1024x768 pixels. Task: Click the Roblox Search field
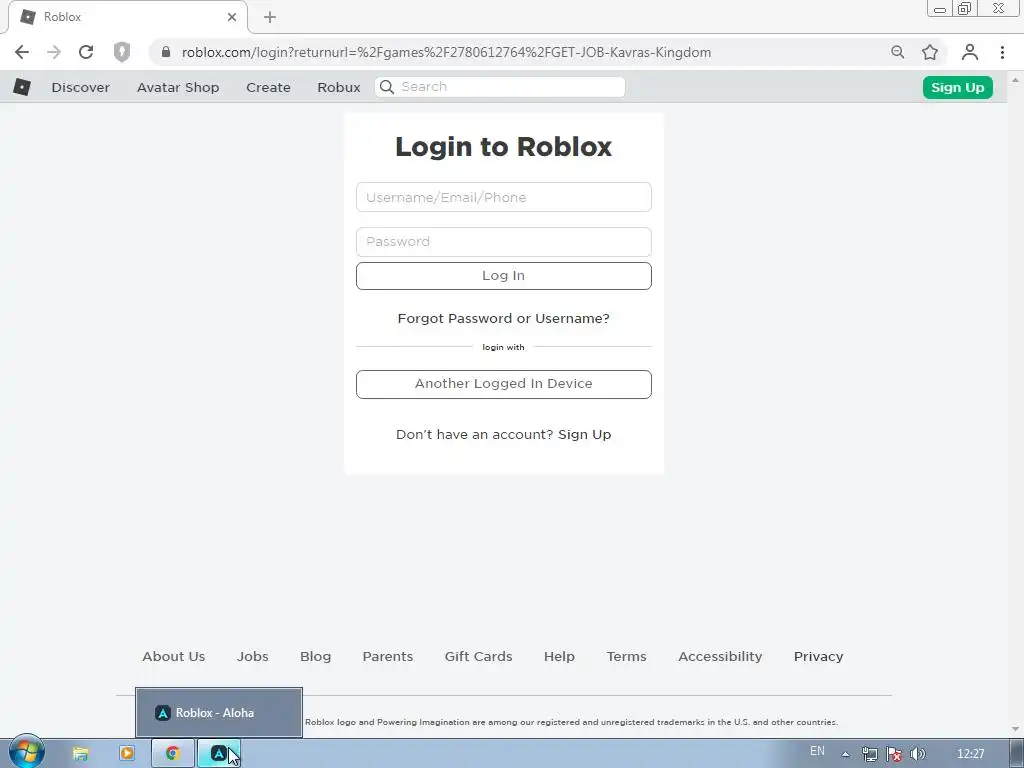pyautogui.click(x=500, y=87)
